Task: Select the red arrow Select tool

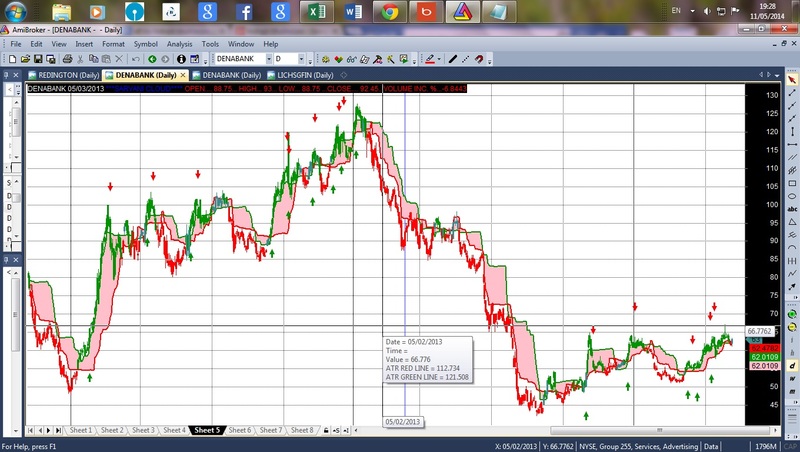Action: pyautogui.click(x=792, y=80)
